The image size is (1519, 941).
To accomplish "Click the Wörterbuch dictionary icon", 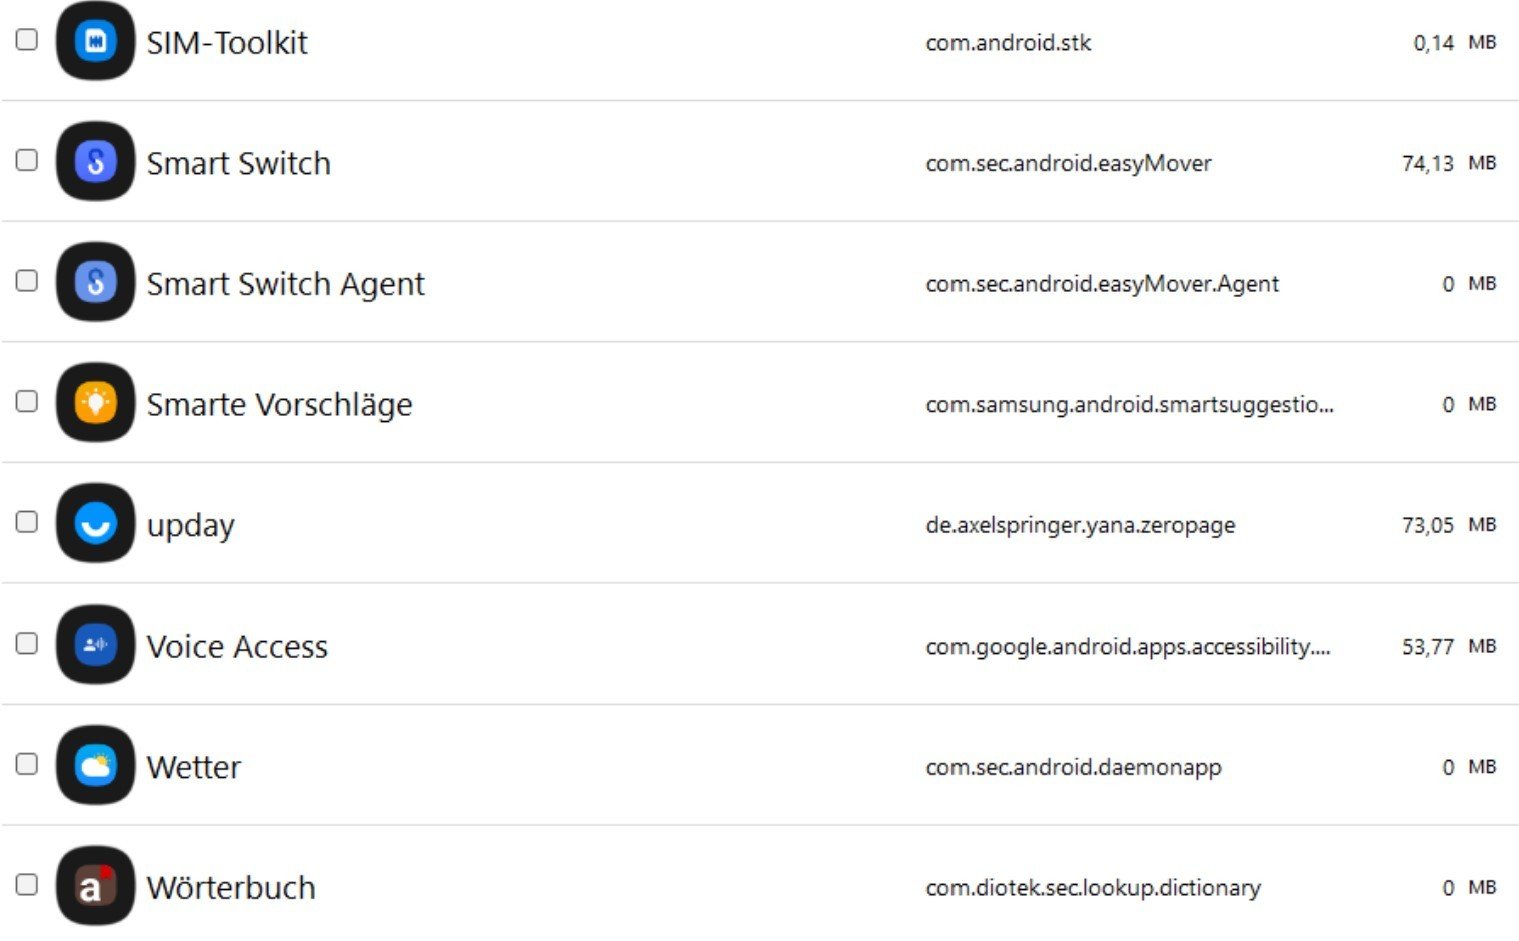I will tap(95, 886).
